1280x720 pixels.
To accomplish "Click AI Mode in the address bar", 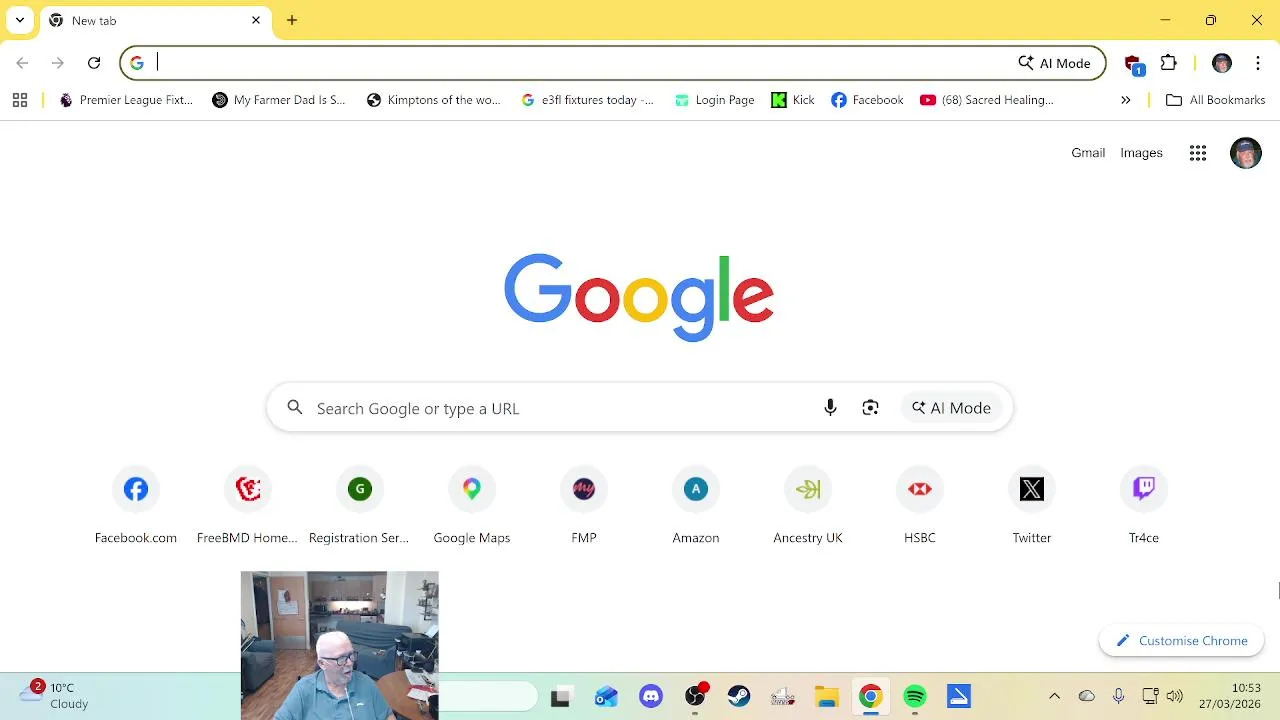I will 1054,63.
